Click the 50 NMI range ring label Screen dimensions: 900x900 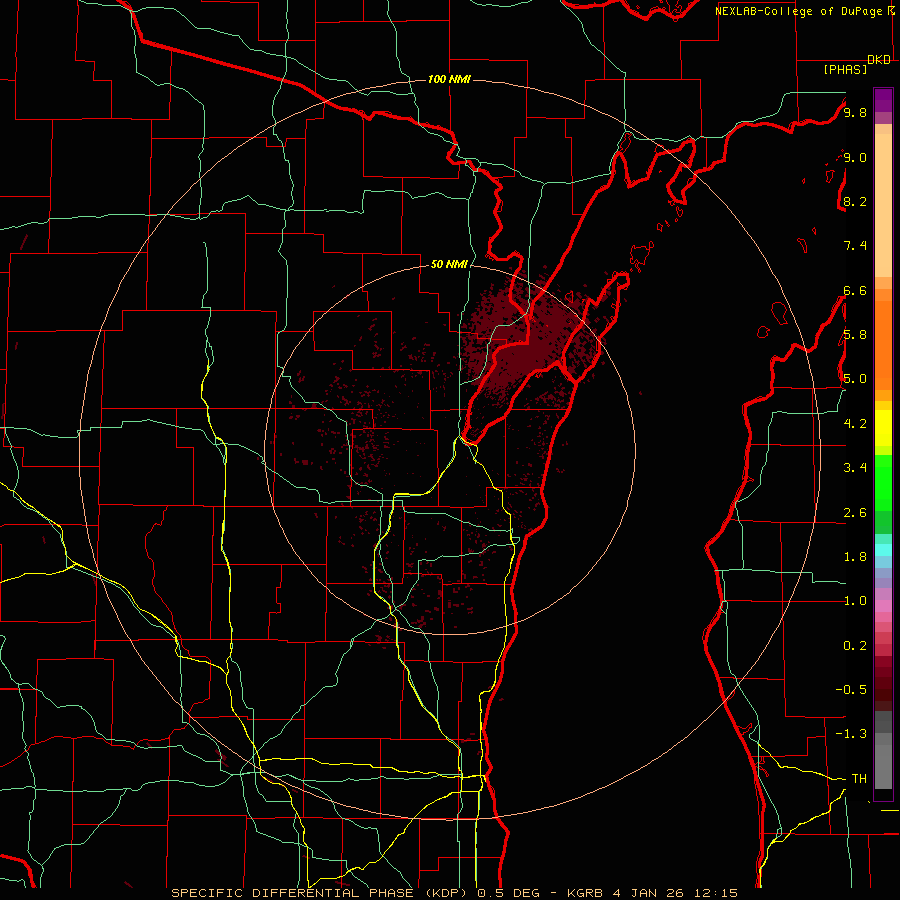coord(449,264)
